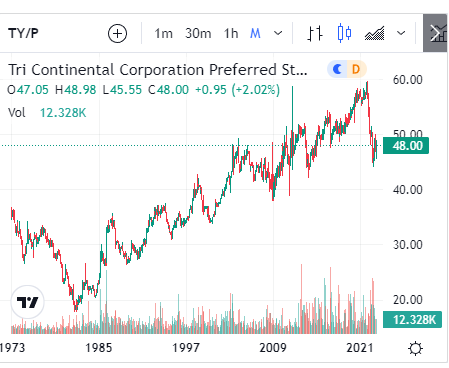This screenshot has width=449, height=368.
Task: Click the 12.328K volume axis label
Action: (412, 320)
